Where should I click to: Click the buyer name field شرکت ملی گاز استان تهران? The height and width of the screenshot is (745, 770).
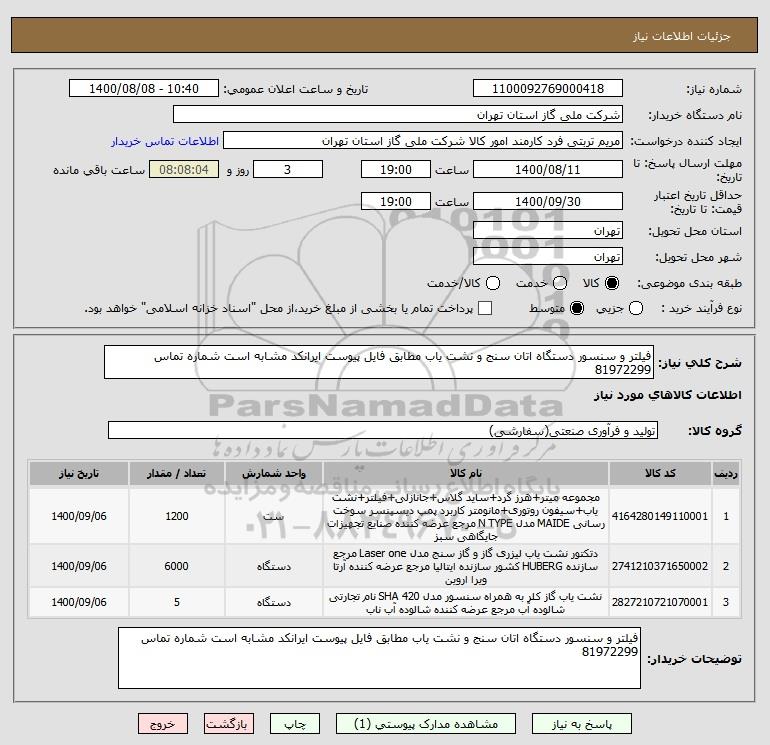[x=398, y=114]
